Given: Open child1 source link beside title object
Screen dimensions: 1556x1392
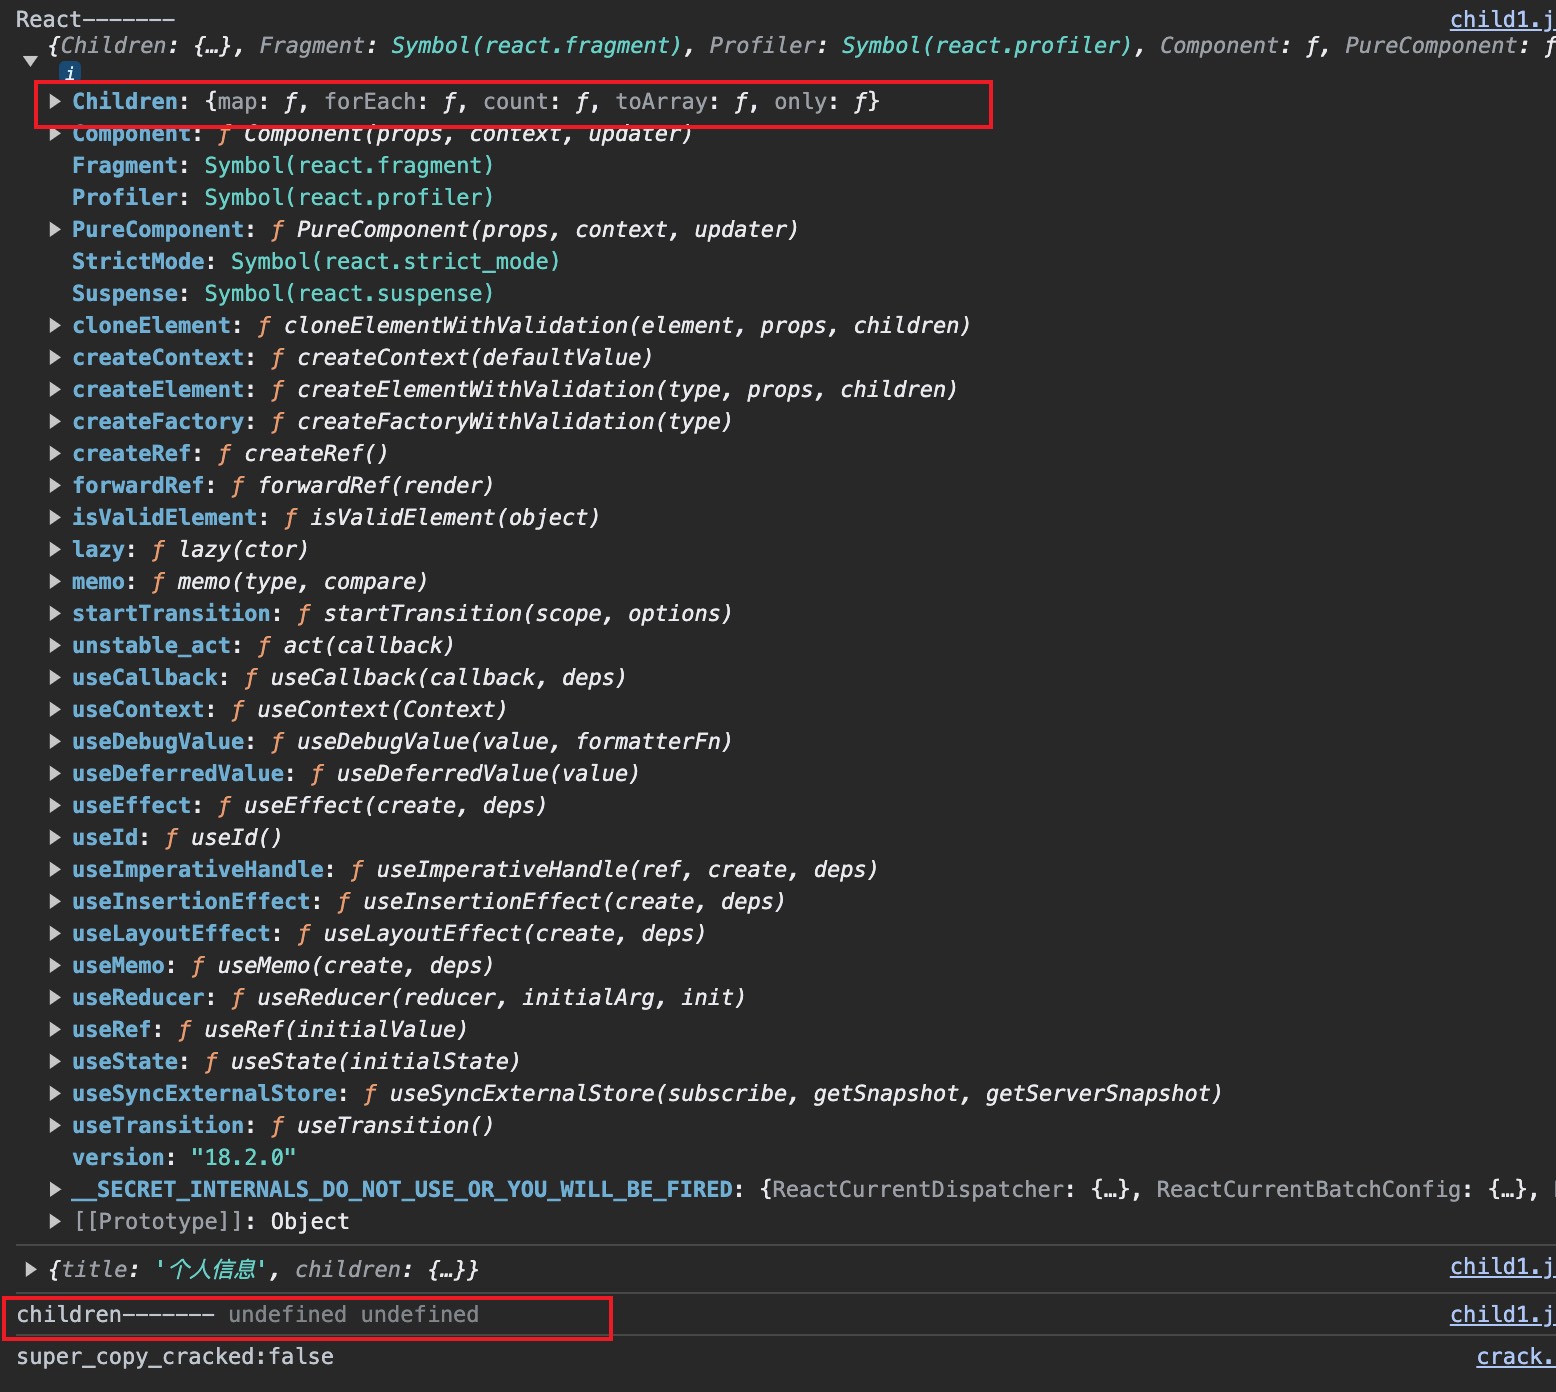Looking at the screenshot, I should [x=1502, y=1267].
